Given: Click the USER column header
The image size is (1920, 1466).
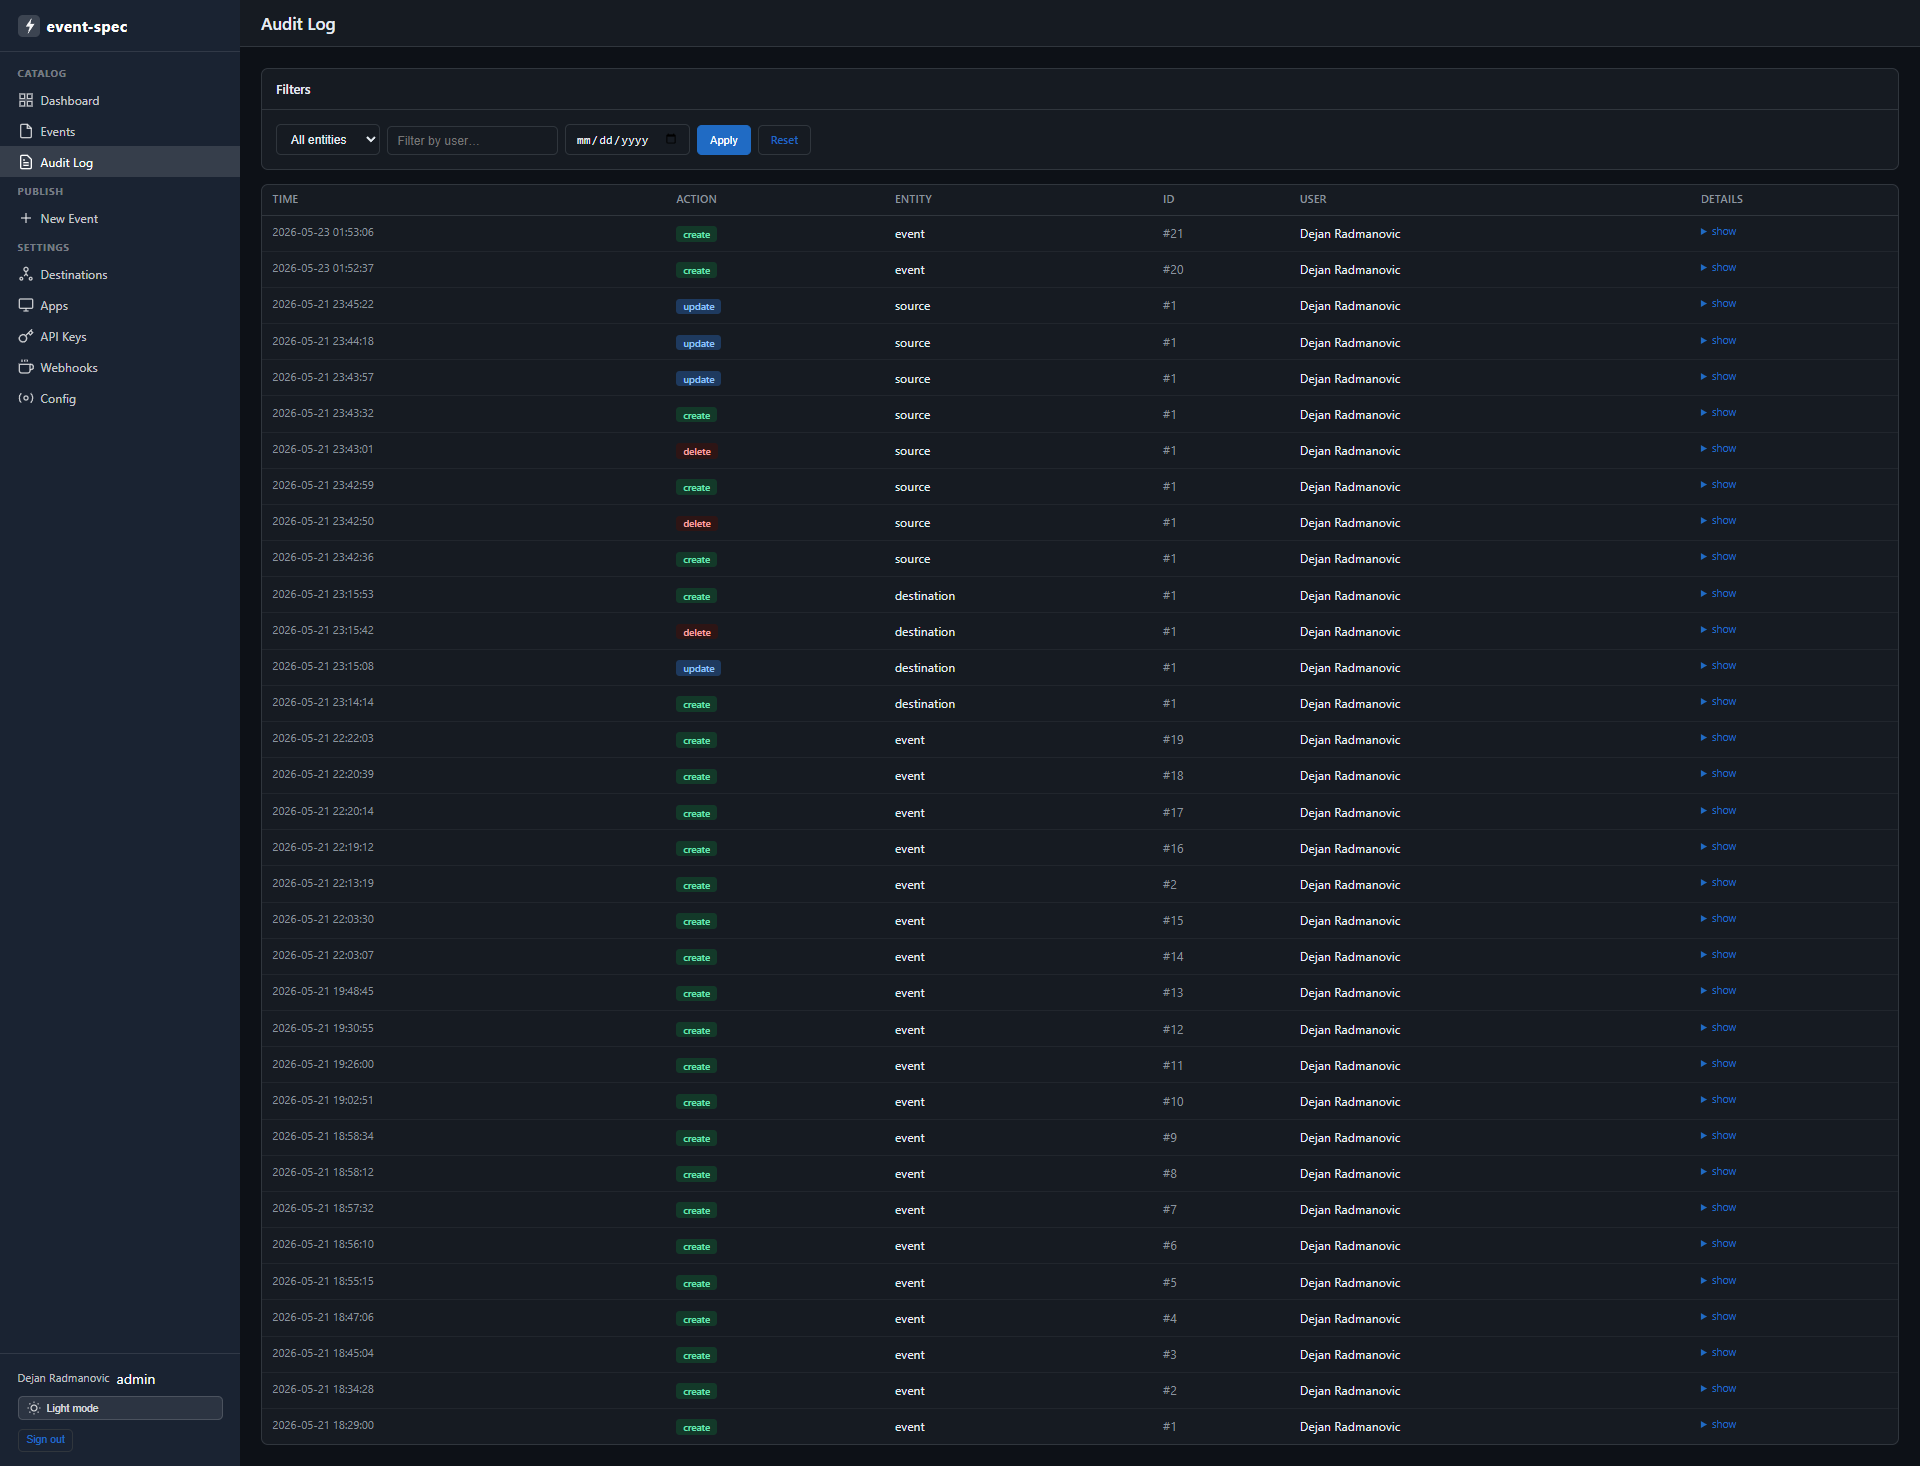Looking at the screenshot, I should click(x=1313, y=199).
